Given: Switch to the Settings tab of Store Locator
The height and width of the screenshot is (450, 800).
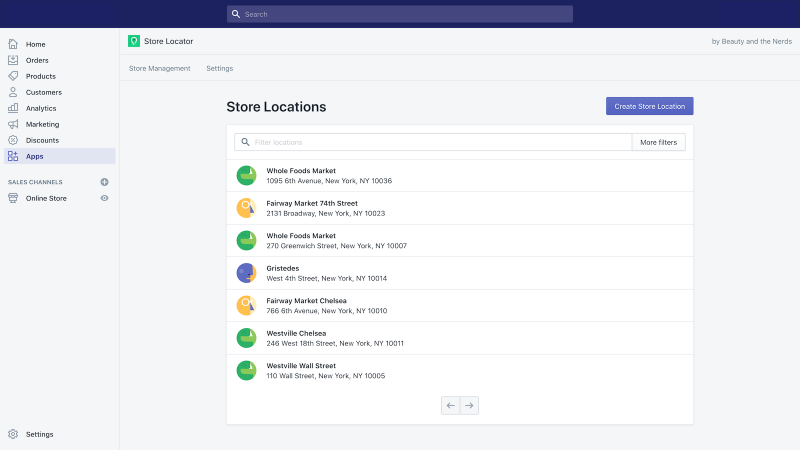Looking at the screenshot, I should 220,68.
